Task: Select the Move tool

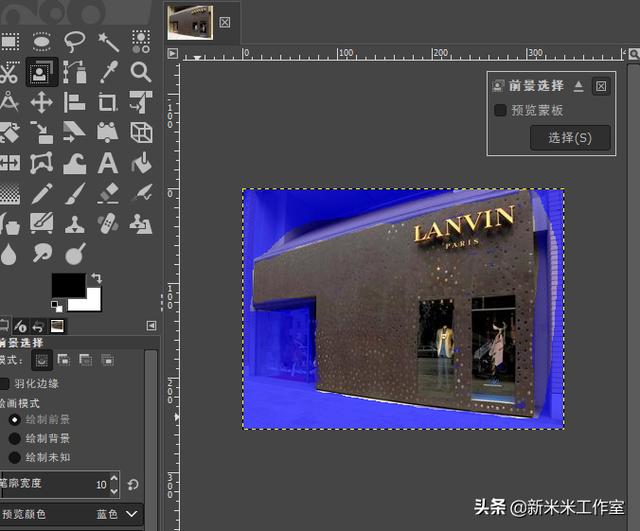Action: [x=42, y=102]
